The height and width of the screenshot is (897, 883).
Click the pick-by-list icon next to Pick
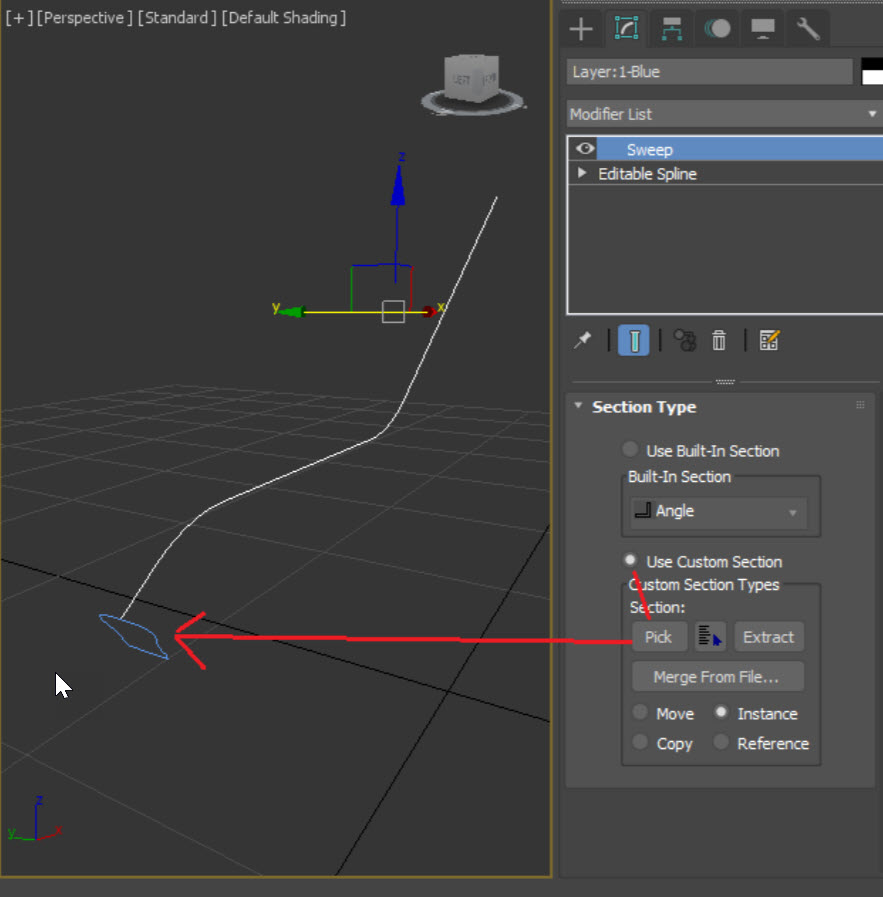(710, 637)
